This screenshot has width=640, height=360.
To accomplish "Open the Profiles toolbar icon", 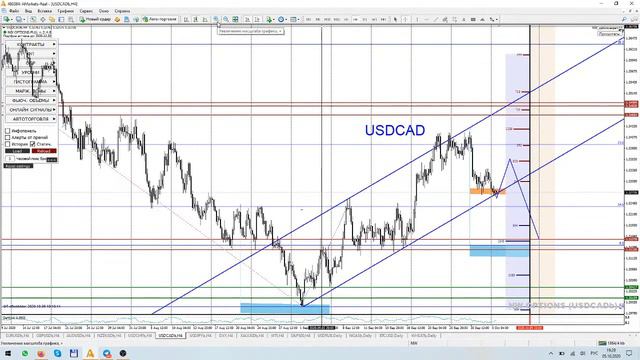I will click(x=19, y=19).
